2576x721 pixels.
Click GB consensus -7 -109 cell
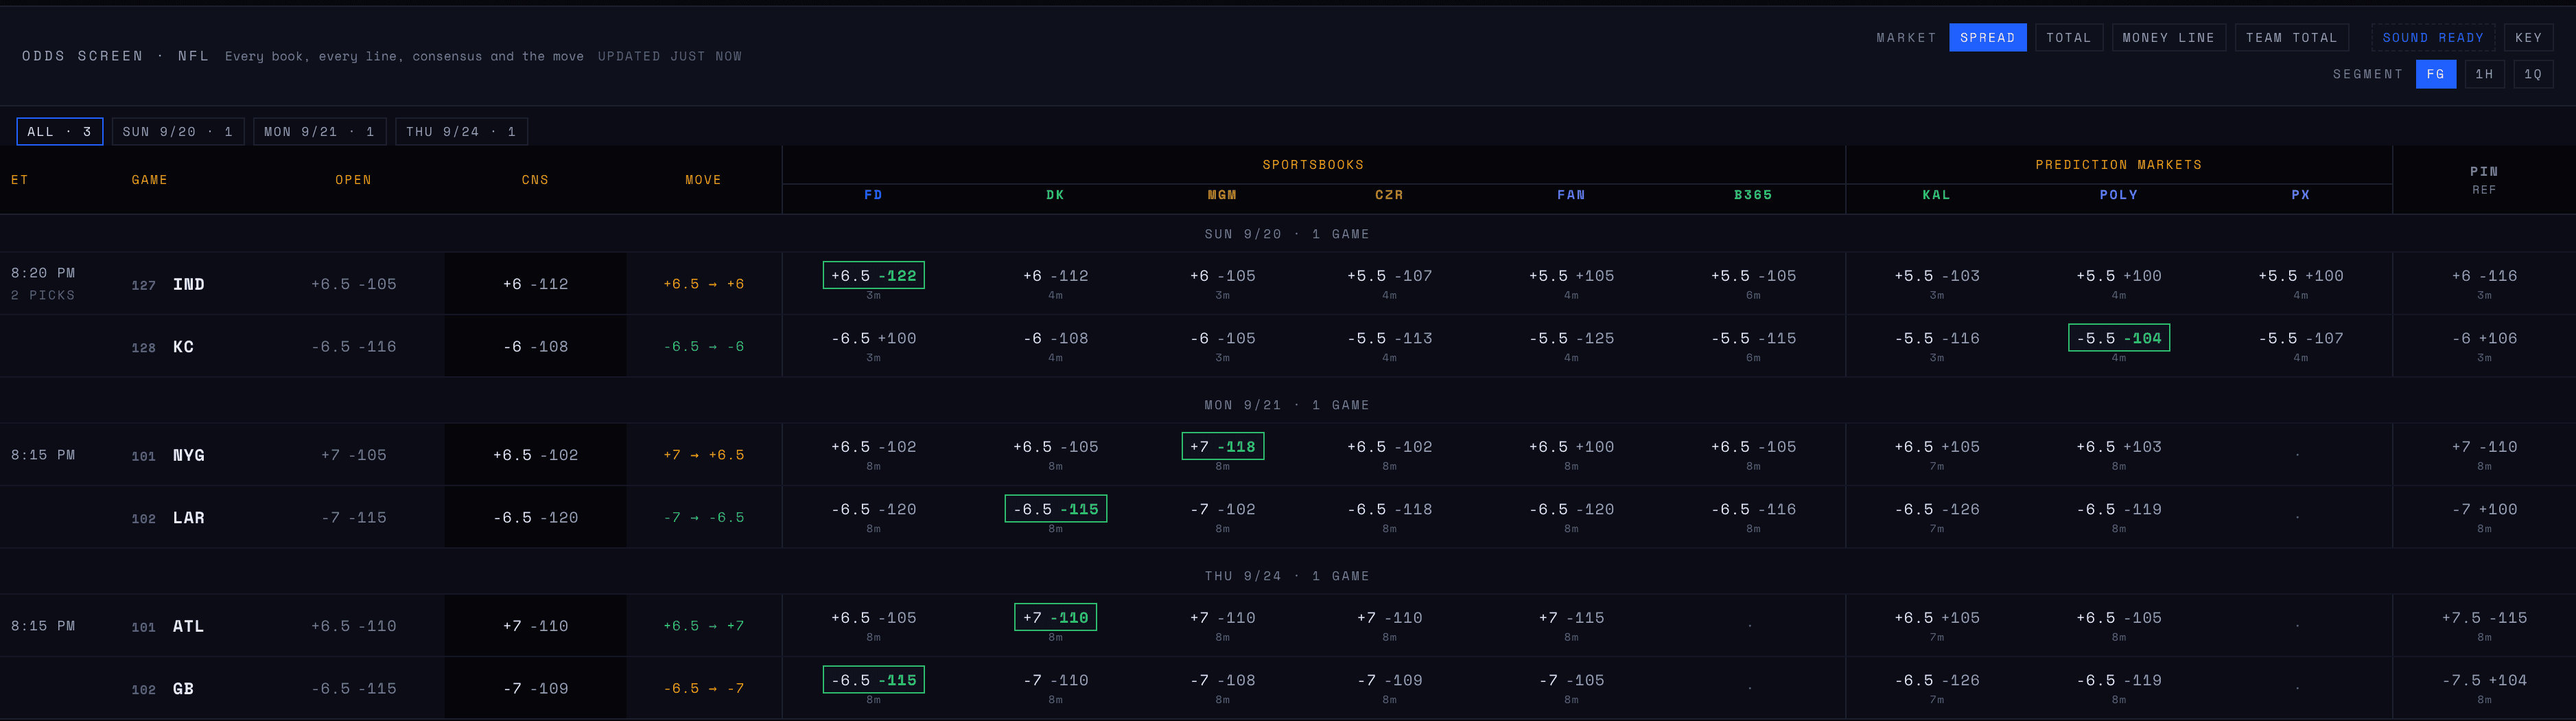535,688
